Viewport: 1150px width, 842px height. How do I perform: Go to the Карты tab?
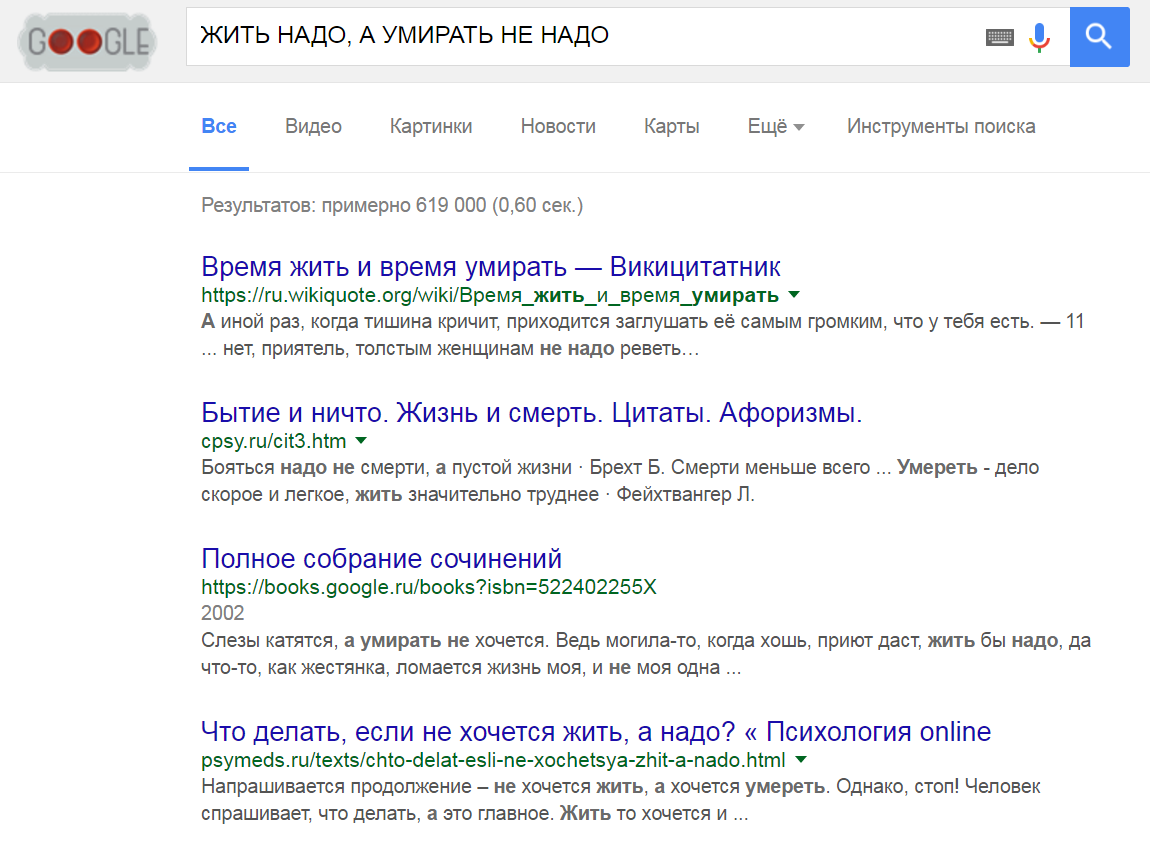coord(671,126)
